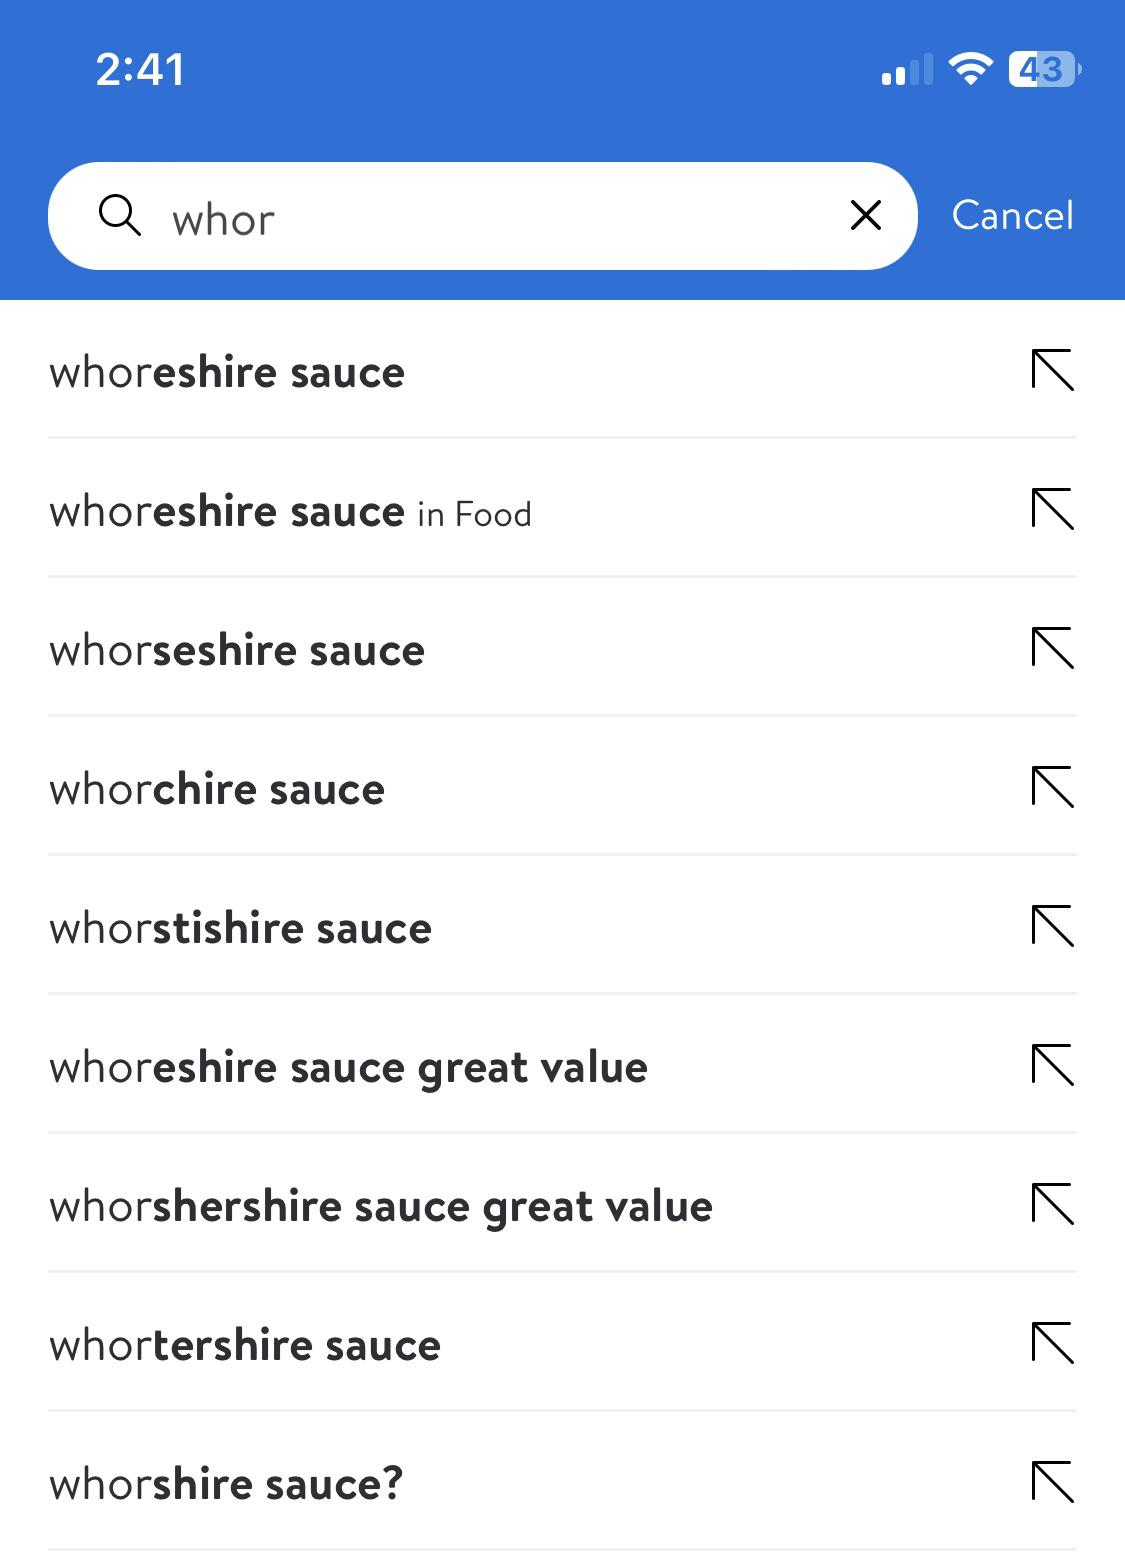Select 'whoreshire sauce' first suggestion
Viewport: 1125px width, 1563px height.
tap(228, 372)
